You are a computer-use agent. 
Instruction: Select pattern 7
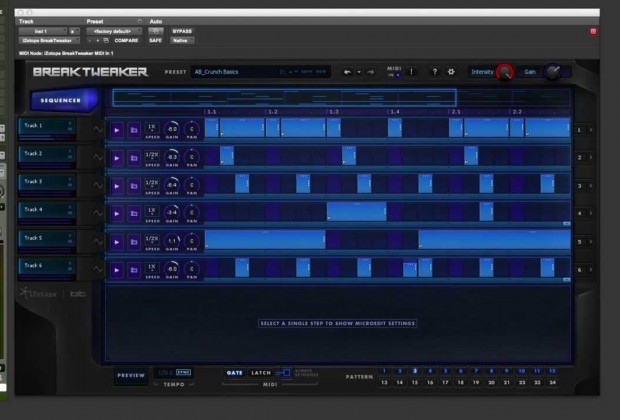[476, 371]
